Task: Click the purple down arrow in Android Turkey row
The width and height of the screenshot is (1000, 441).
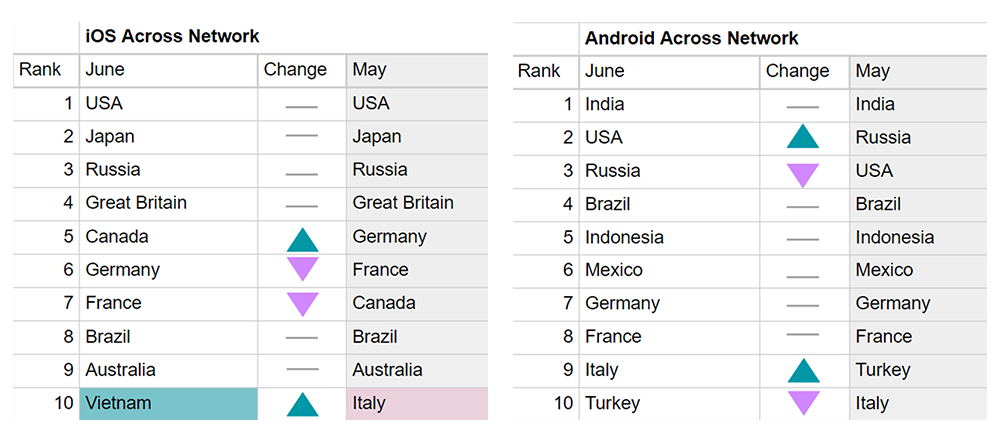Action: coord(803,403)
